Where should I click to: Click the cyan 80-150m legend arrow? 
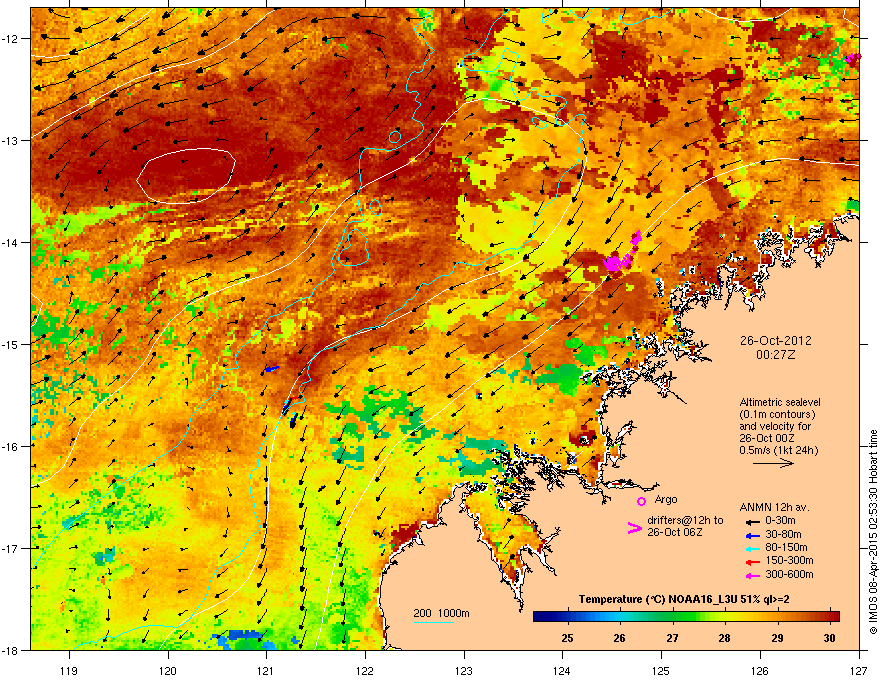point(752,548)
